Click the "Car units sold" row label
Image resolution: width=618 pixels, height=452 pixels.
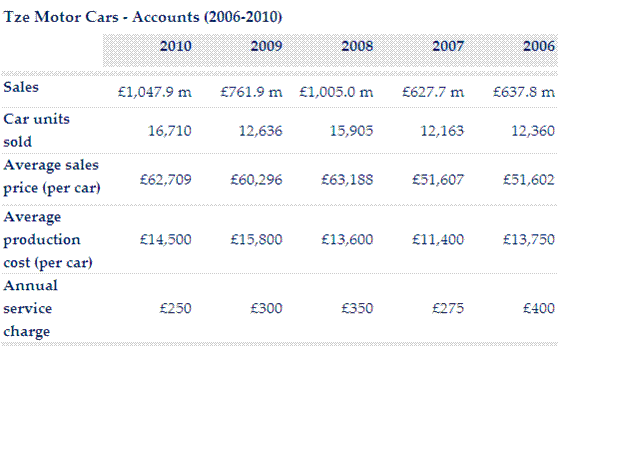pos(36,130)
